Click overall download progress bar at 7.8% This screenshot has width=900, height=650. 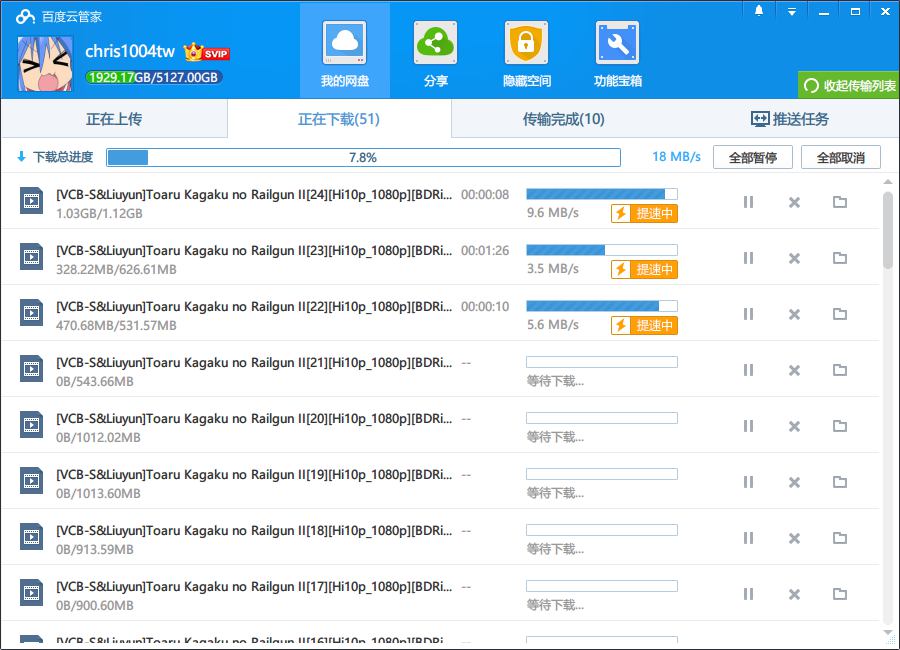[363, 157]
